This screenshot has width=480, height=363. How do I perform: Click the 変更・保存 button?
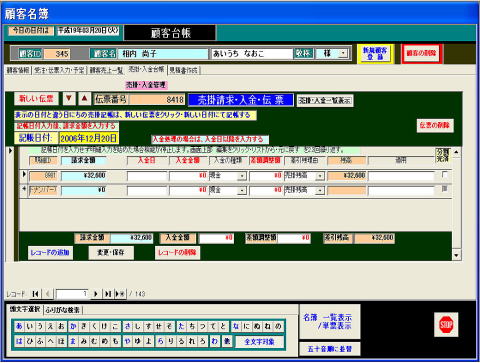tap(111, 252)
